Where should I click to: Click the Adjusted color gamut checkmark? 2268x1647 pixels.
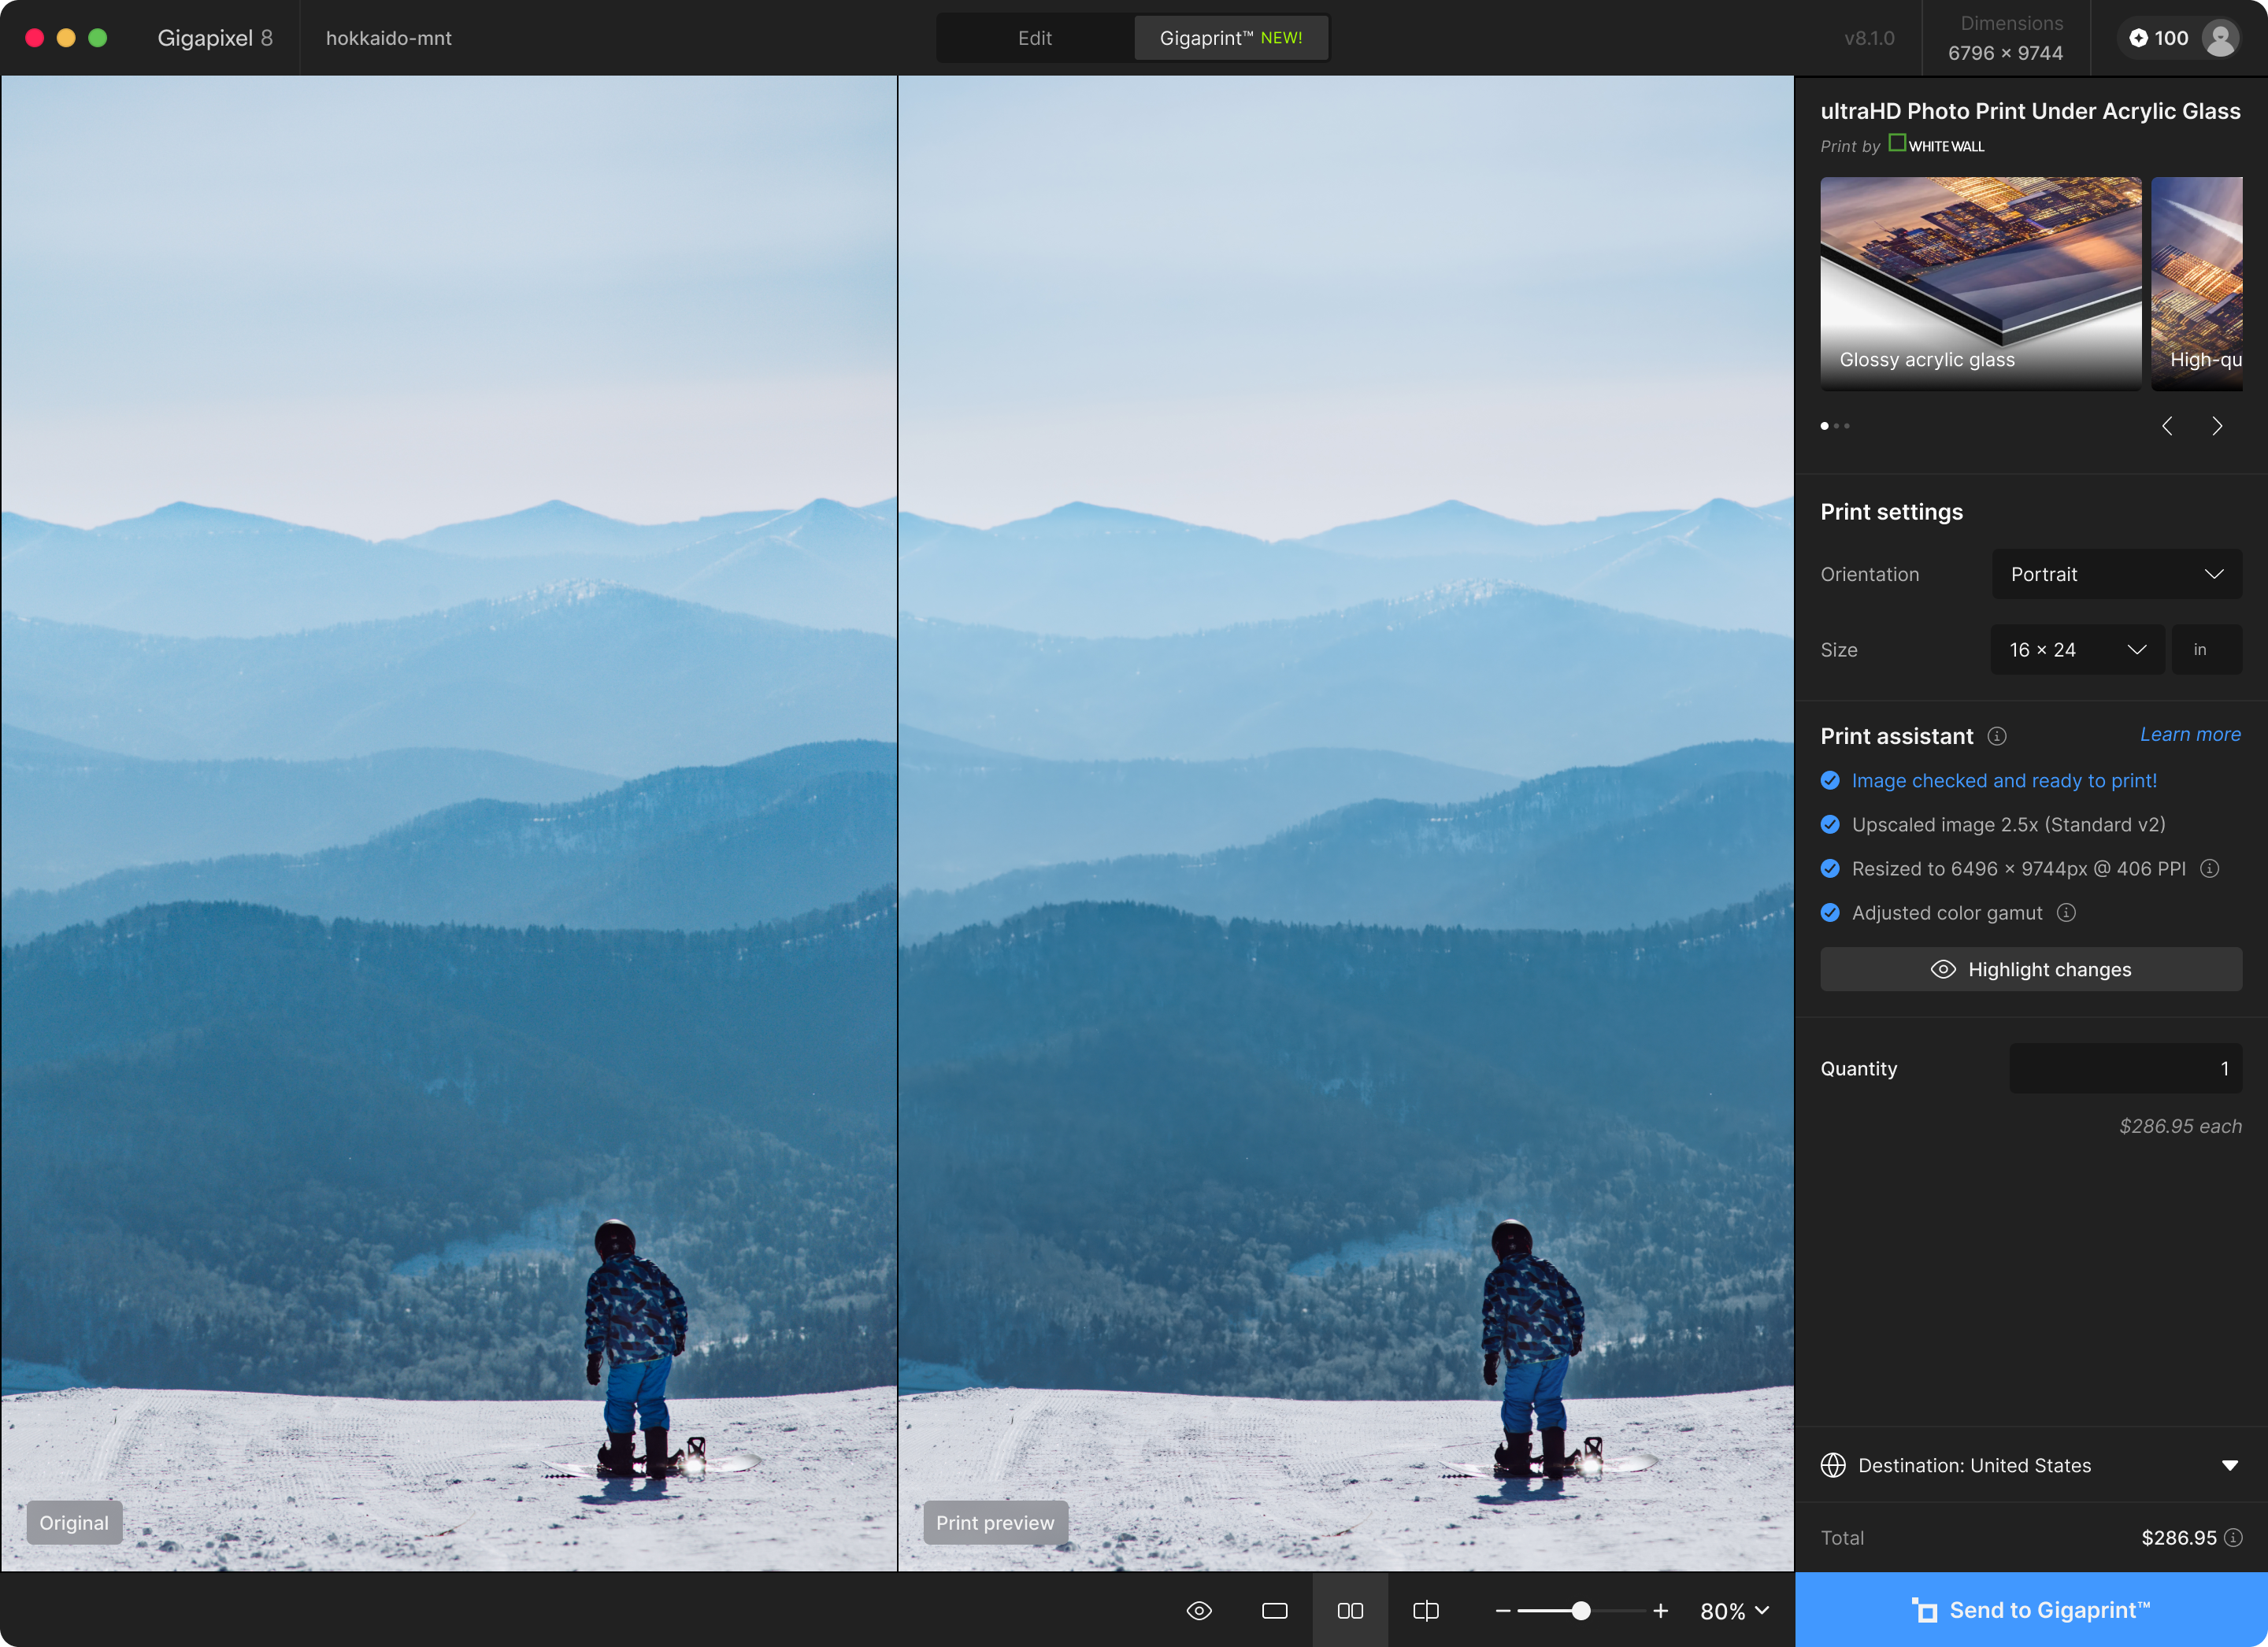click(x=1830, y=913)
